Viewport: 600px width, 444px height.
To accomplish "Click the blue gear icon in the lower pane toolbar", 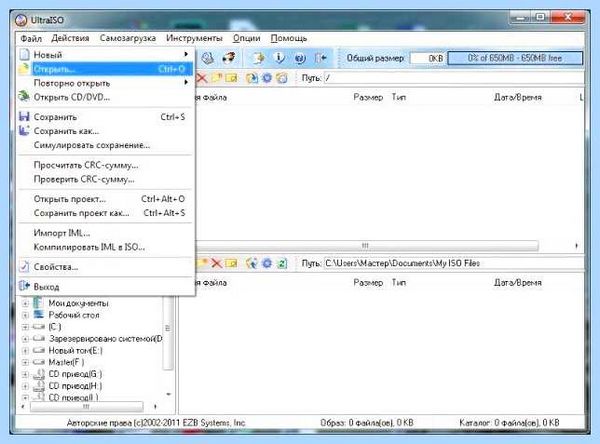I will [x=267, y=263].
